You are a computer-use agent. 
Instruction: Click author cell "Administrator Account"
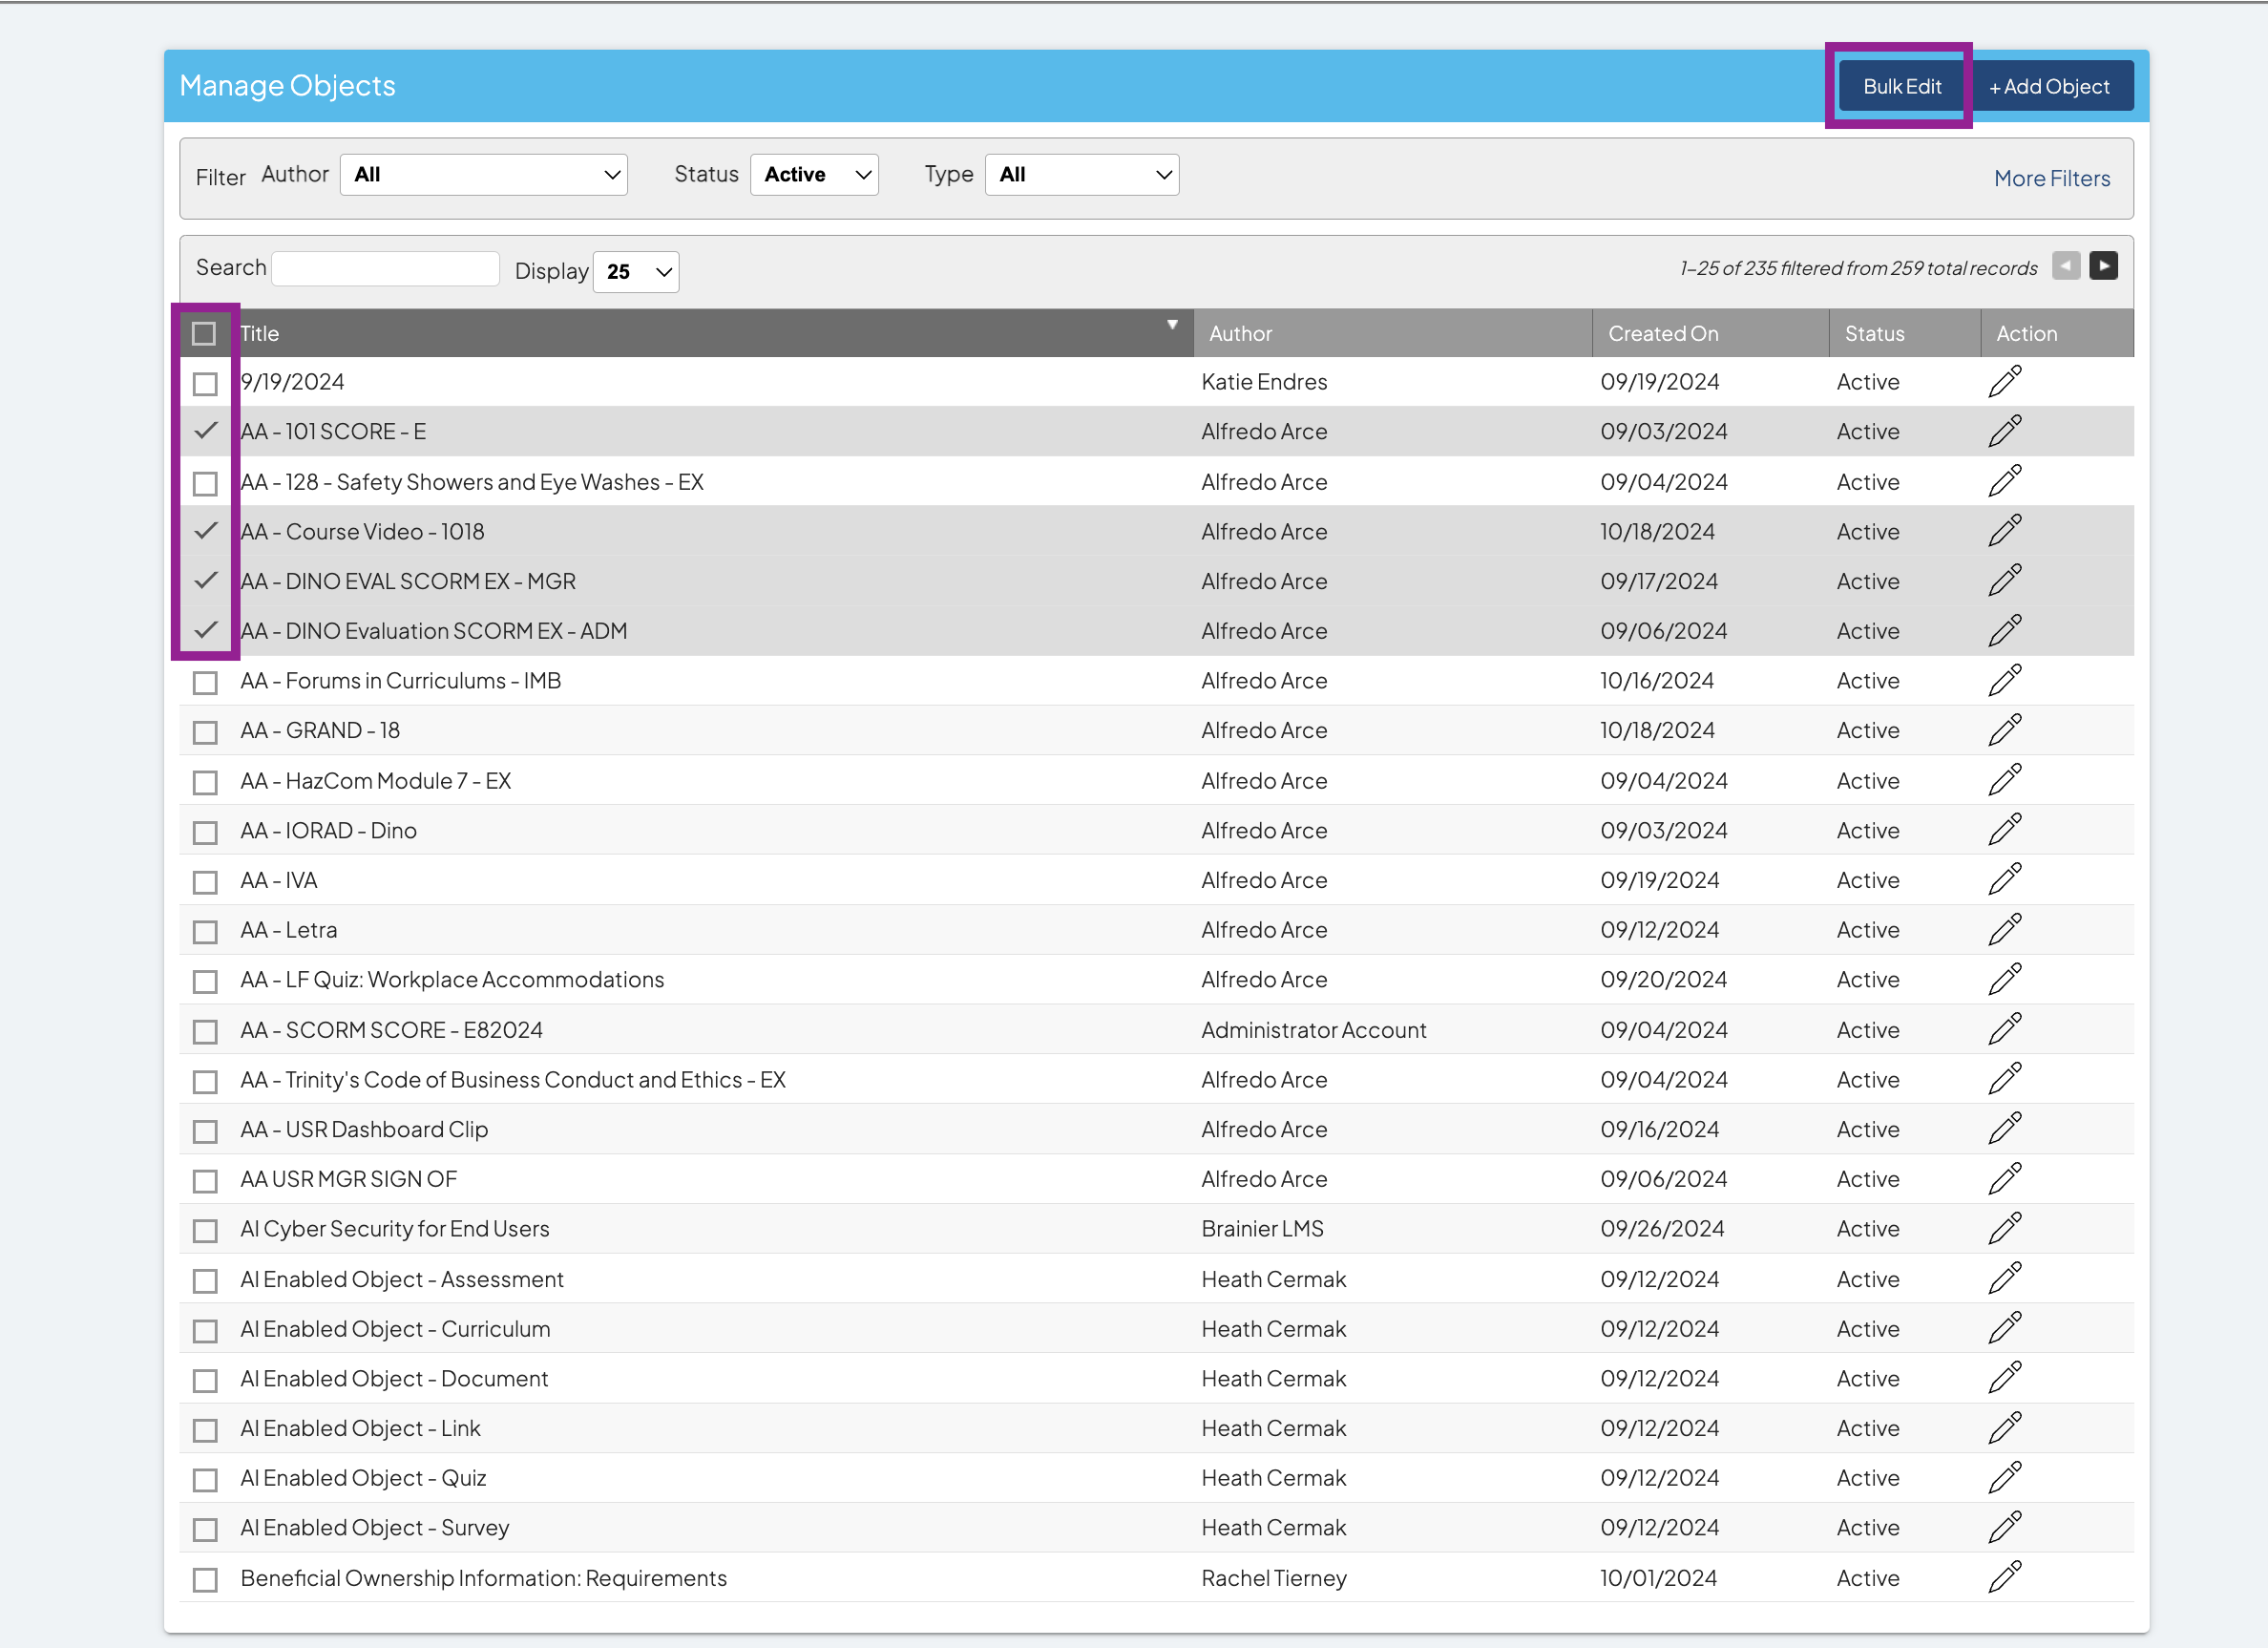[x=1314, y=1030]
